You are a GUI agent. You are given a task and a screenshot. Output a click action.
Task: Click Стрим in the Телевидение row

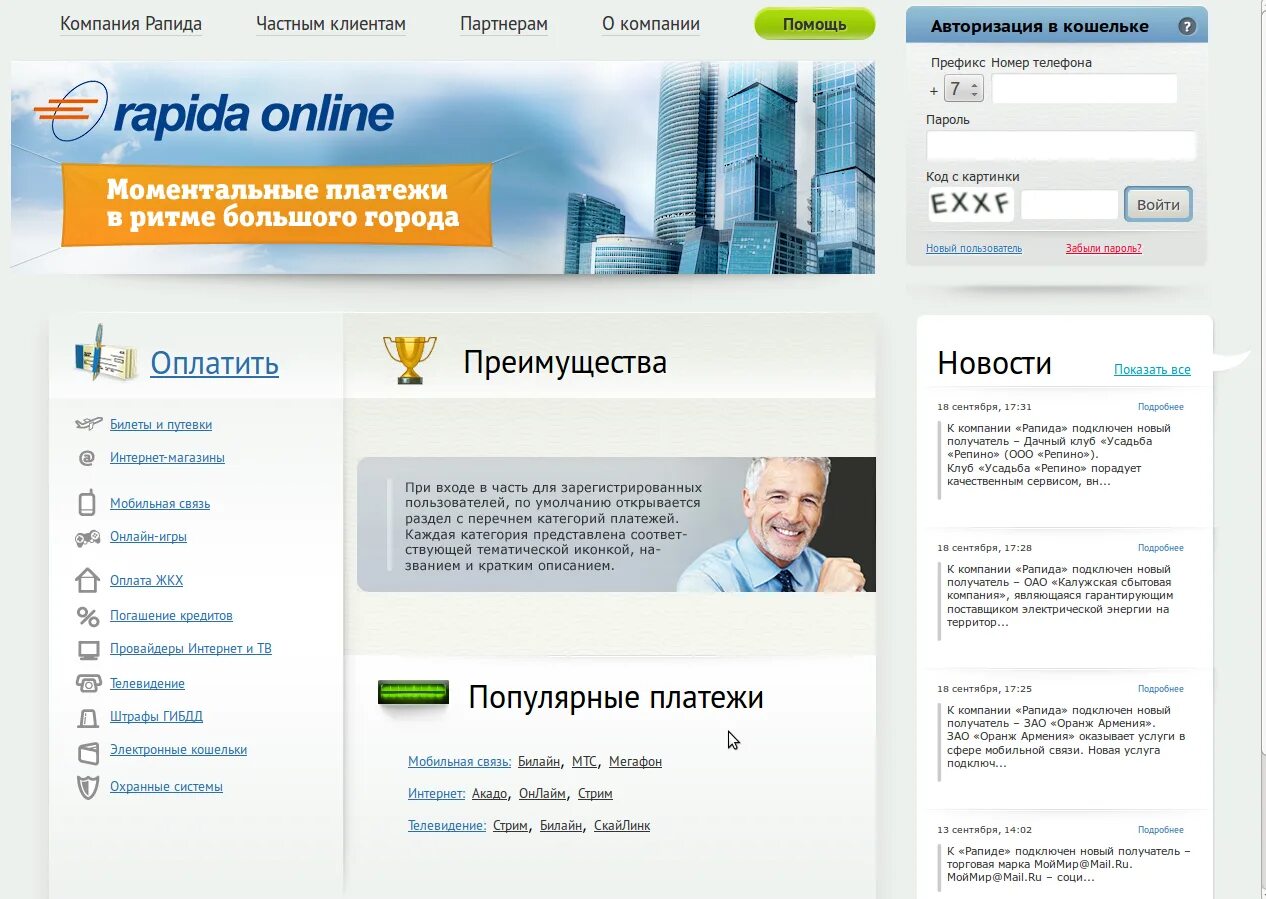pyautogui.click(x=510, y=826)
